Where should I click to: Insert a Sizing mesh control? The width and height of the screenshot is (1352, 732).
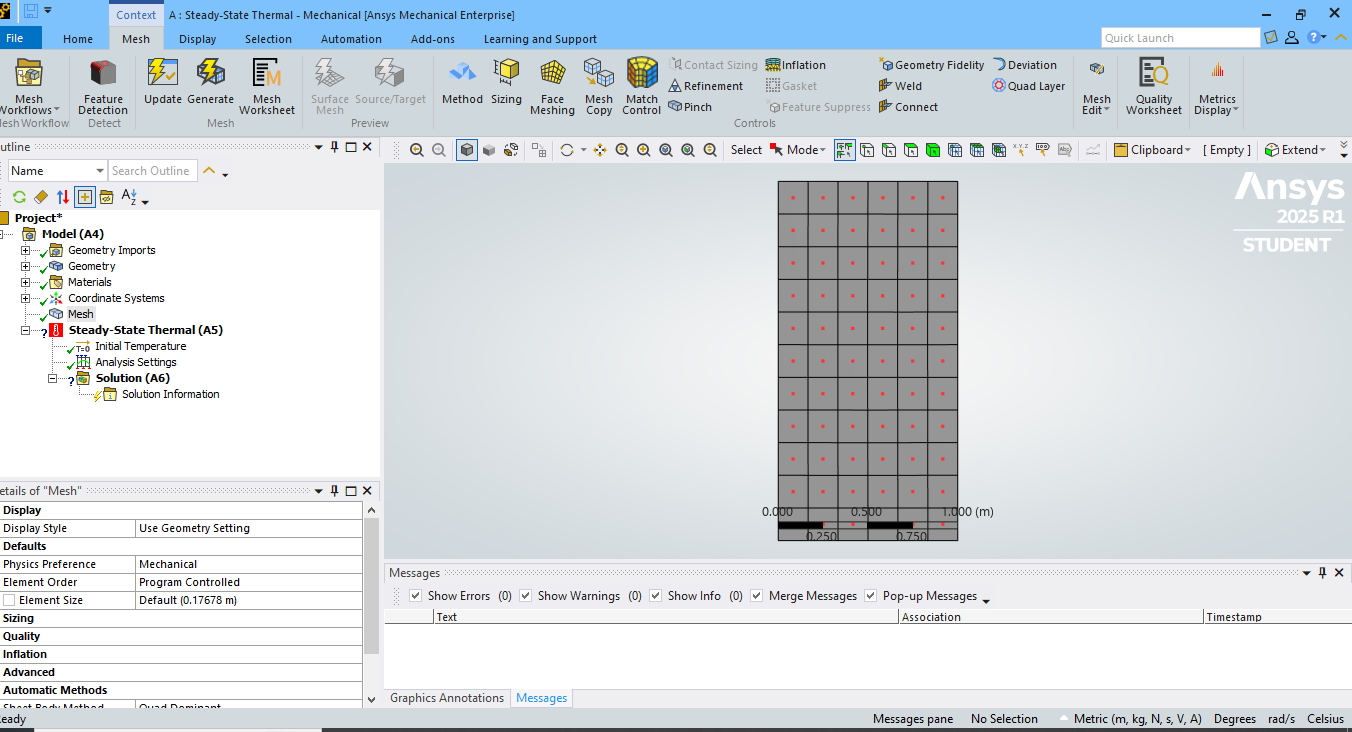point(506,82)
